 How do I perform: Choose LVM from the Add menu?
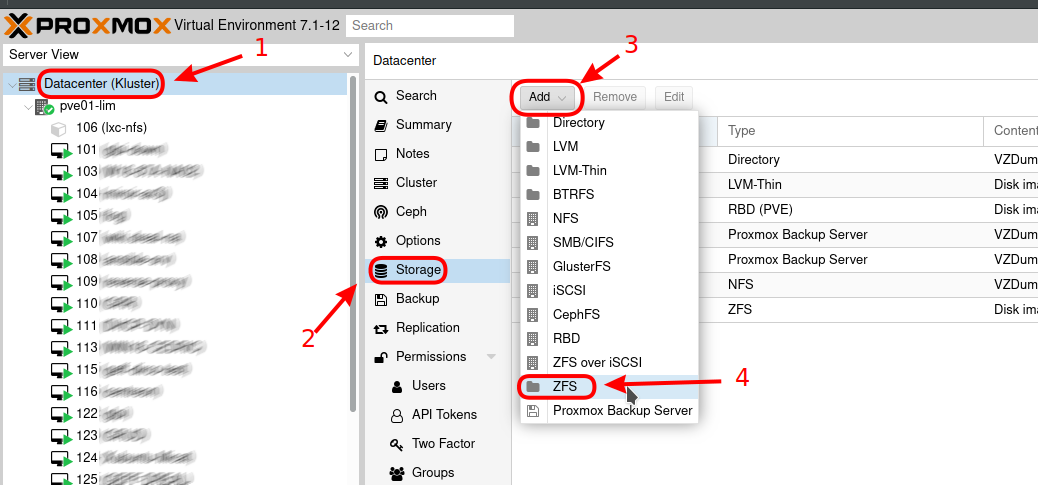[609, 146]
